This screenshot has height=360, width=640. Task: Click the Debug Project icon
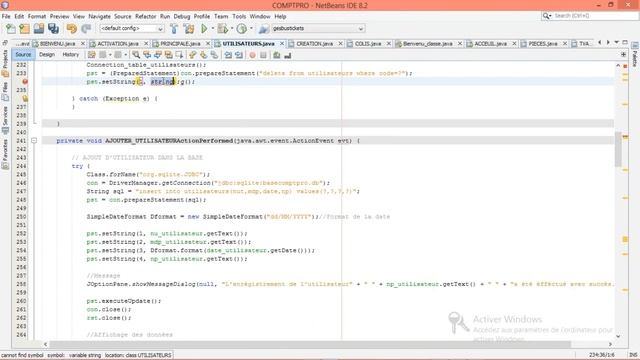222,29
